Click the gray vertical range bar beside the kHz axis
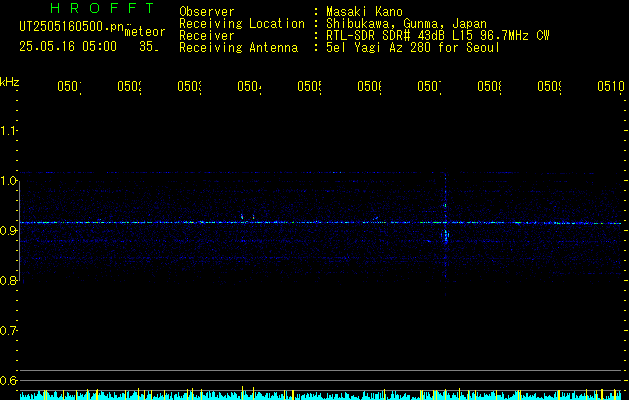This screenshot has width=629, height=400. 20,231
